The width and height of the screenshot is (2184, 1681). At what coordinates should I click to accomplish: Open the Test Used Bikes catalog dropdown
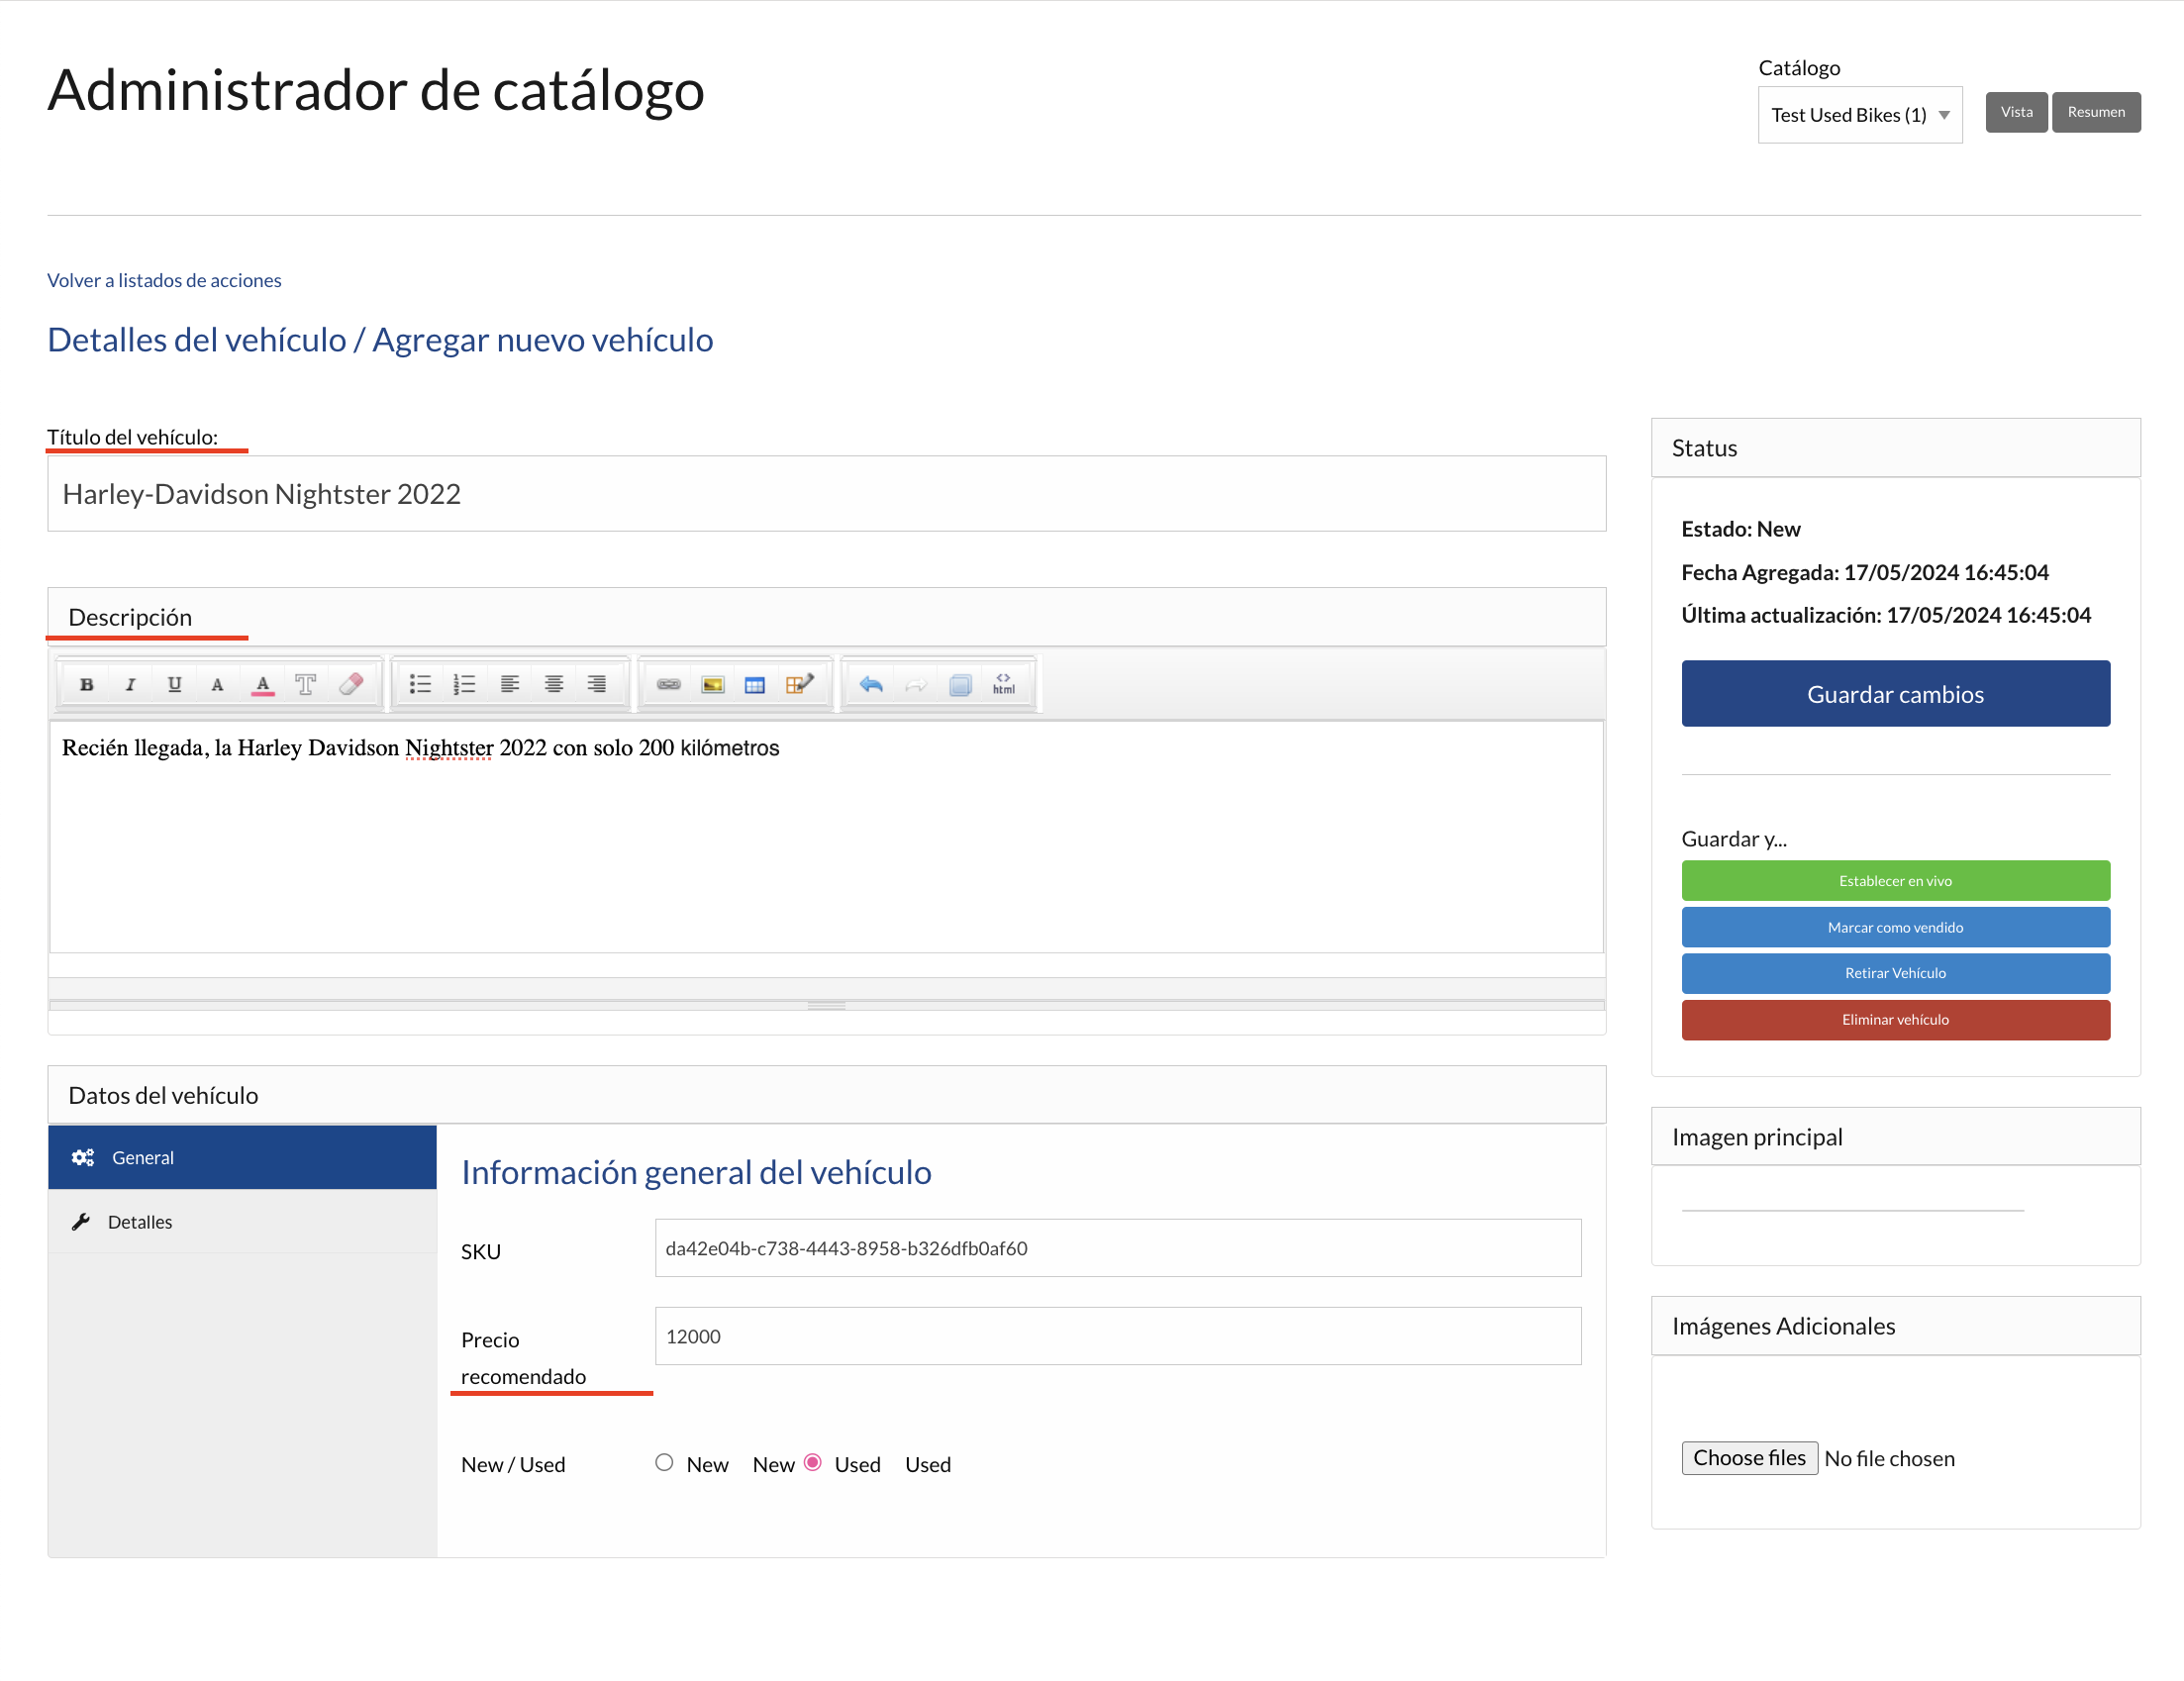pyautogui.click(x=1859, y=115)
